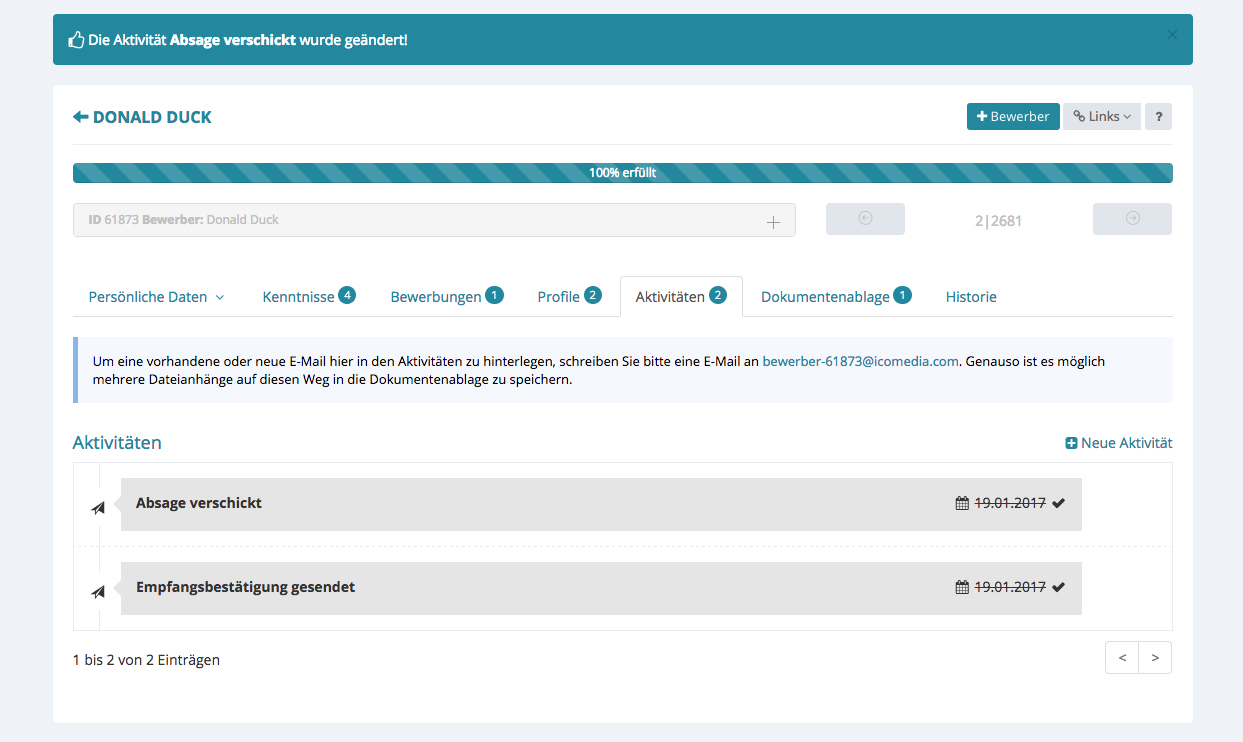Go to previous applicant with left arrow
This screenshot has height=742, width=1243.
(865, 219)
